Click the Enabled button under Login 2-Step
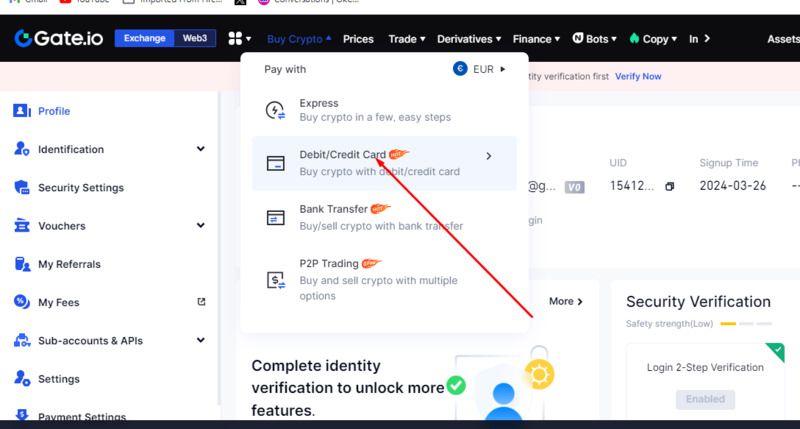The width and height of the screenshot is (800, 429). pyautogui.click(x=705, y=399)
